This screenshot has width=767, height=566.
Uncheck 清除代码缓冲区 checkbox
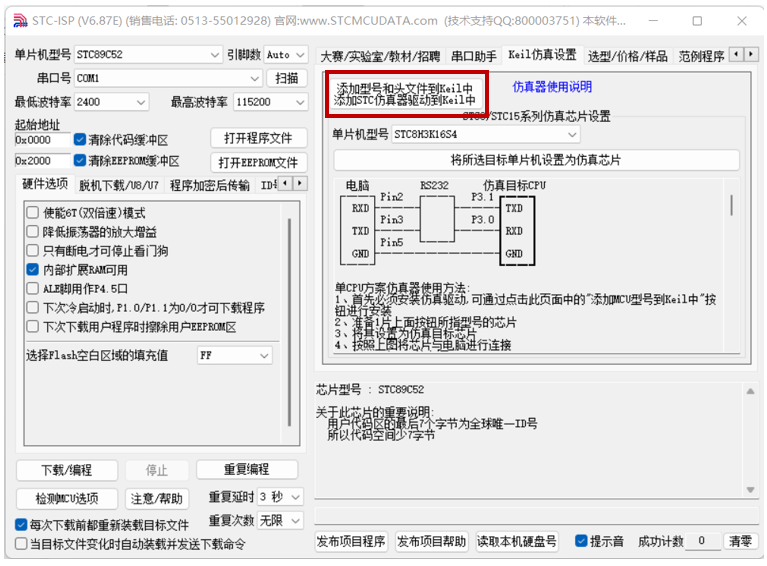(x=80, y=140)
